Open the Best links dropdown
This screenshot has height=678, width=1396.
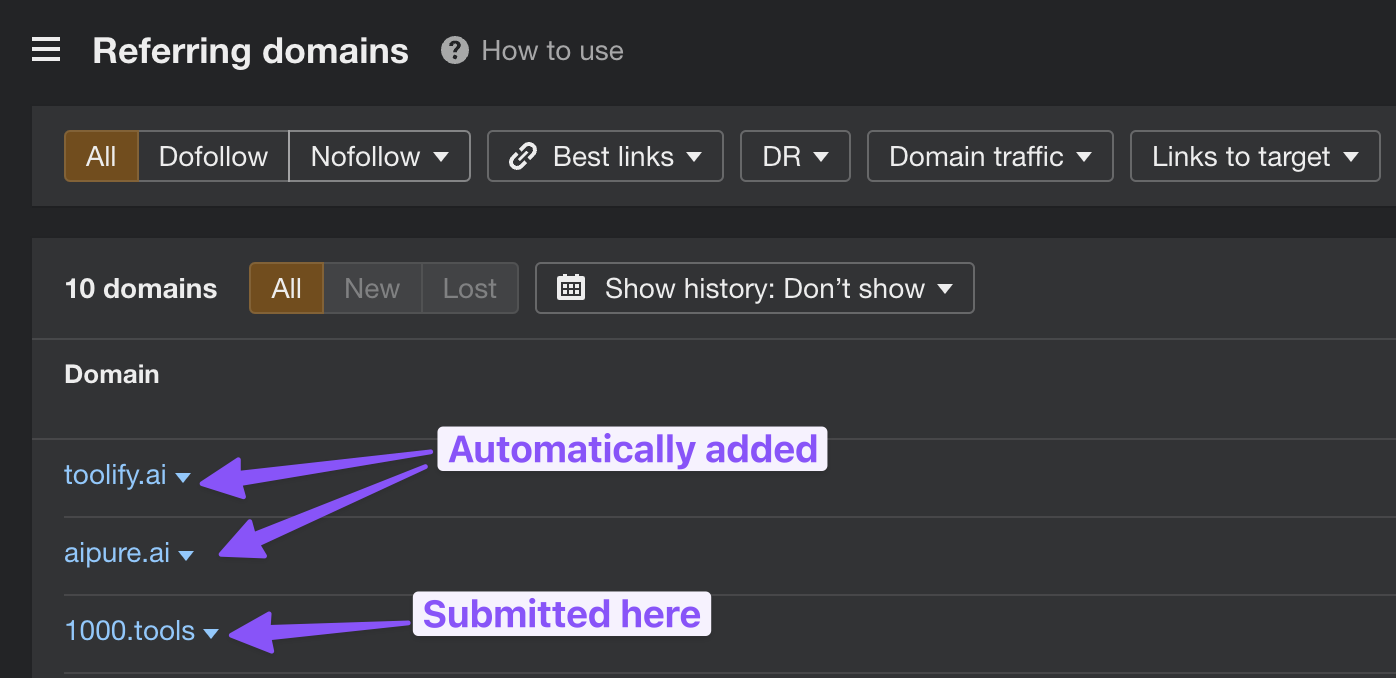point(605,156)
